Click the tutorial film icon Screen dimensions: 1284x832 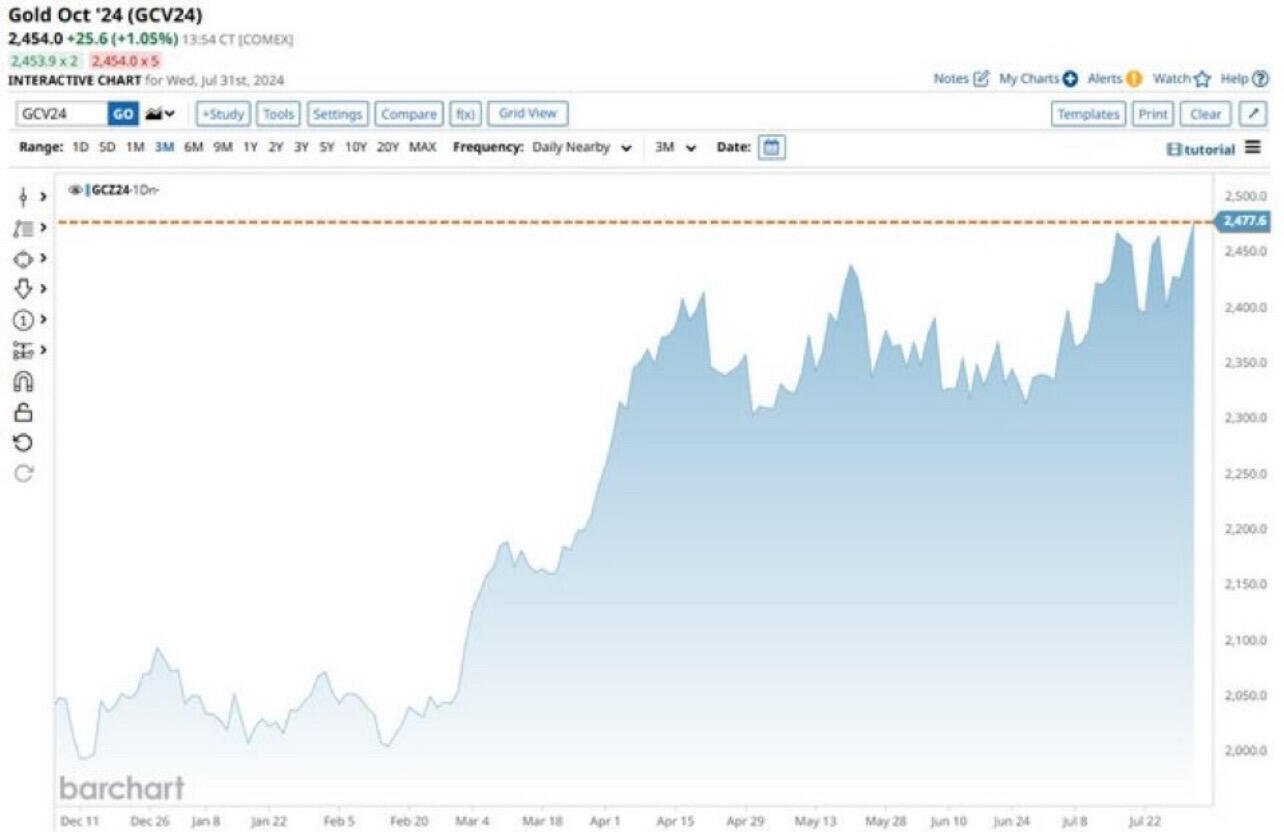(1174, 149)
